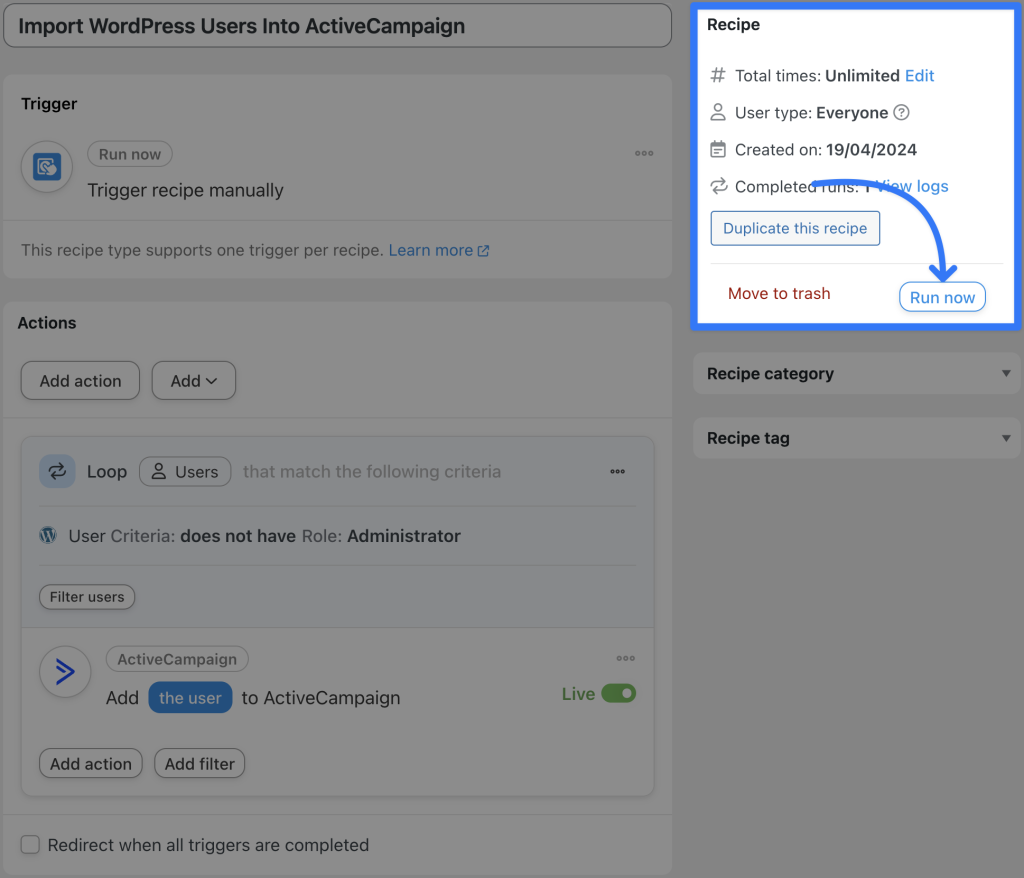This screenshot has height=878, width=1024.
Task: Click the ActiveCampaign action icon
Action: (64, 672)
